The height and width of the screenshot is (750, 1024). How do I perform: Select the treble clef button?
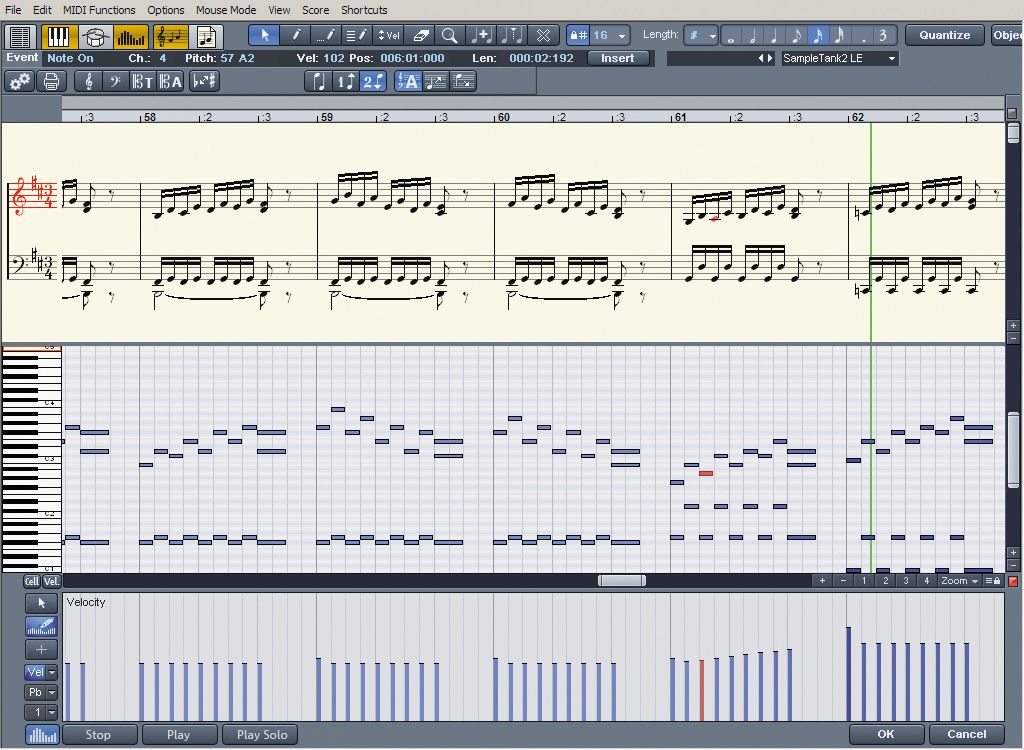pos(89,82)
